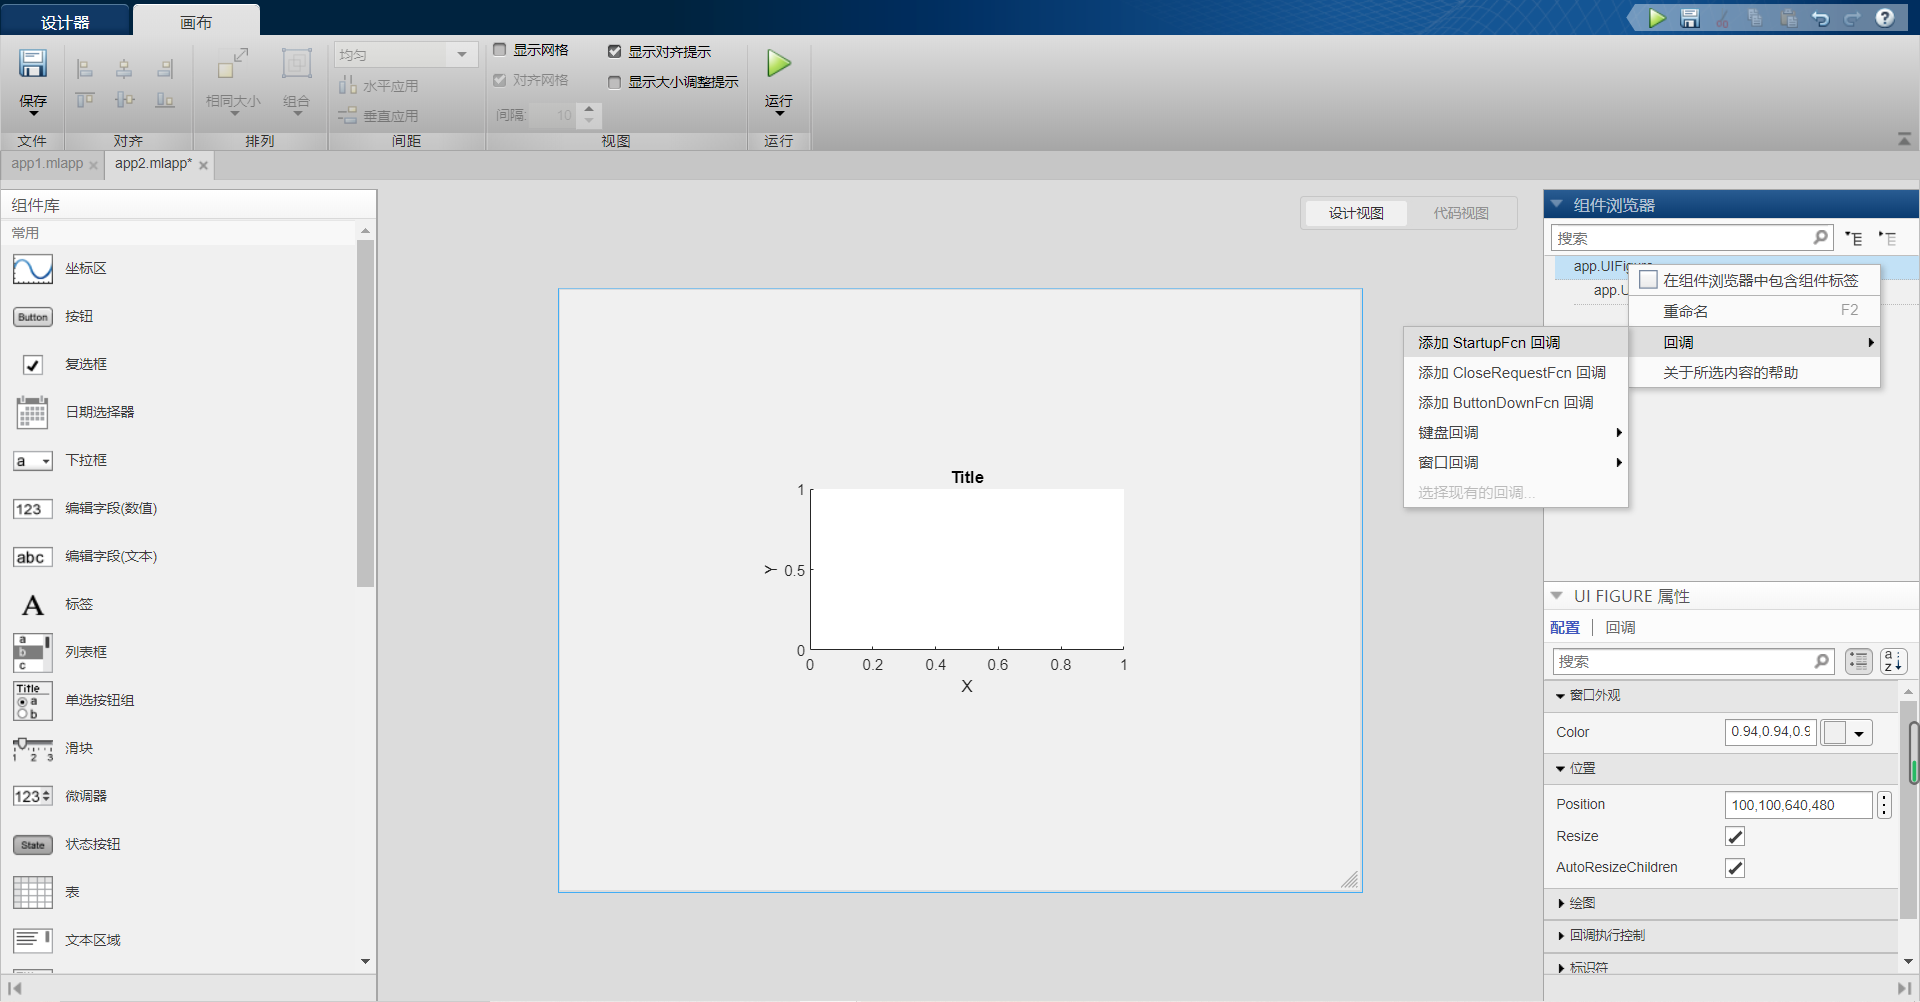Choose 添加 StartupFcn 回调 from the menu
The height and width of the screenshot is (1002, 1920).
[1488, 342]
